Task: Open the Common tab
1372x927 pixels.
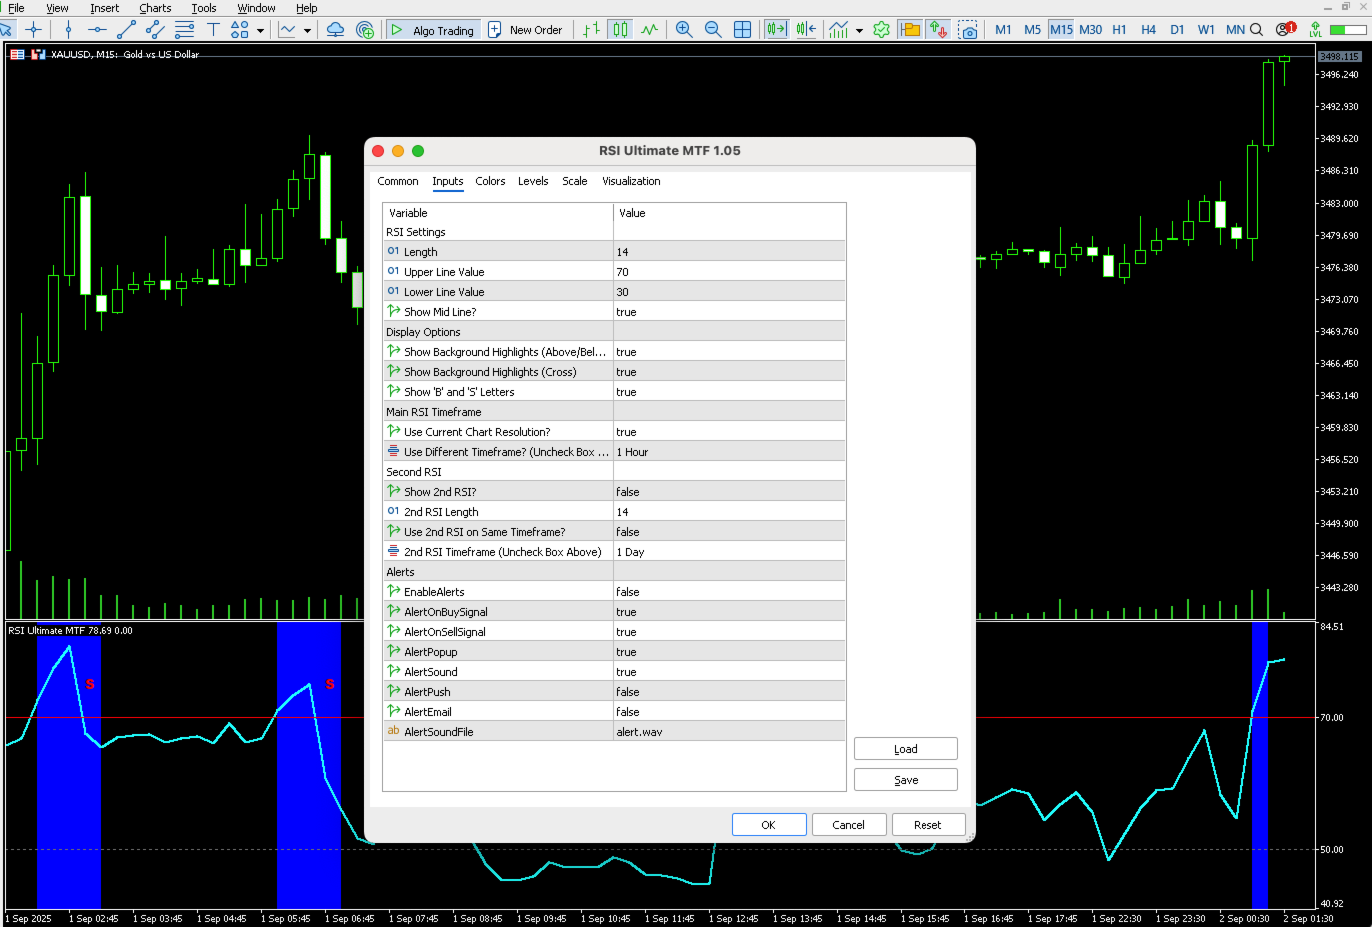Action: pos(398,181)
